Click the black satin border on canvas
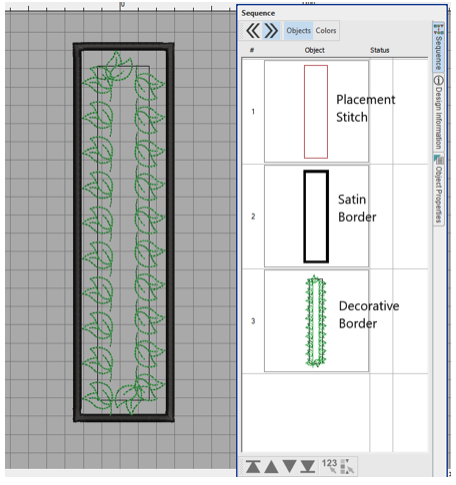456x485 pixels. (x=77, y=233)
